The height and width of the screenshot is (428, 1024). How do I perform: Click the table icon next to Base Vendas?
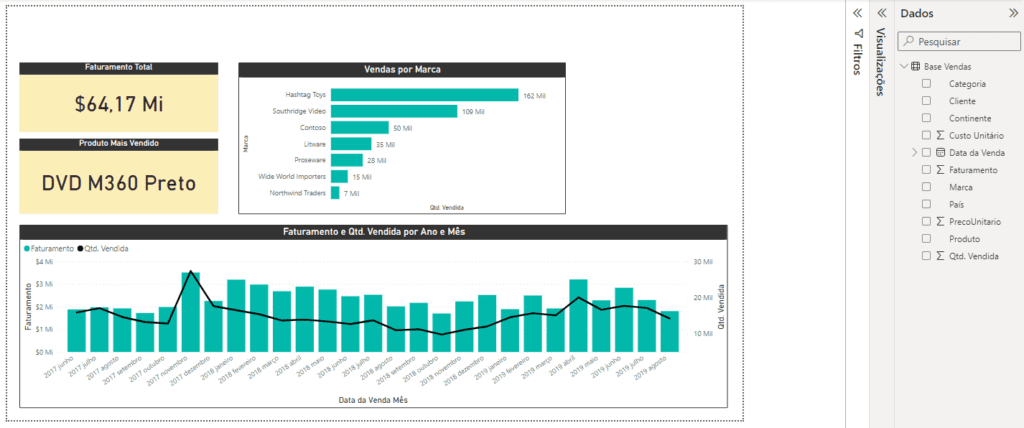coord(916,67)
